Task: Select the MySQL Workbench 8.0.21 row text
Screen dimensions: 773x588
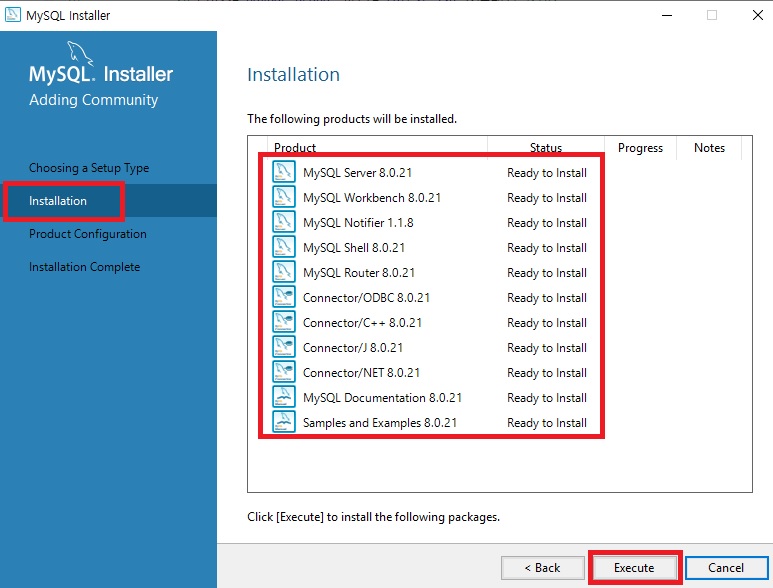Action: [372, 198]
